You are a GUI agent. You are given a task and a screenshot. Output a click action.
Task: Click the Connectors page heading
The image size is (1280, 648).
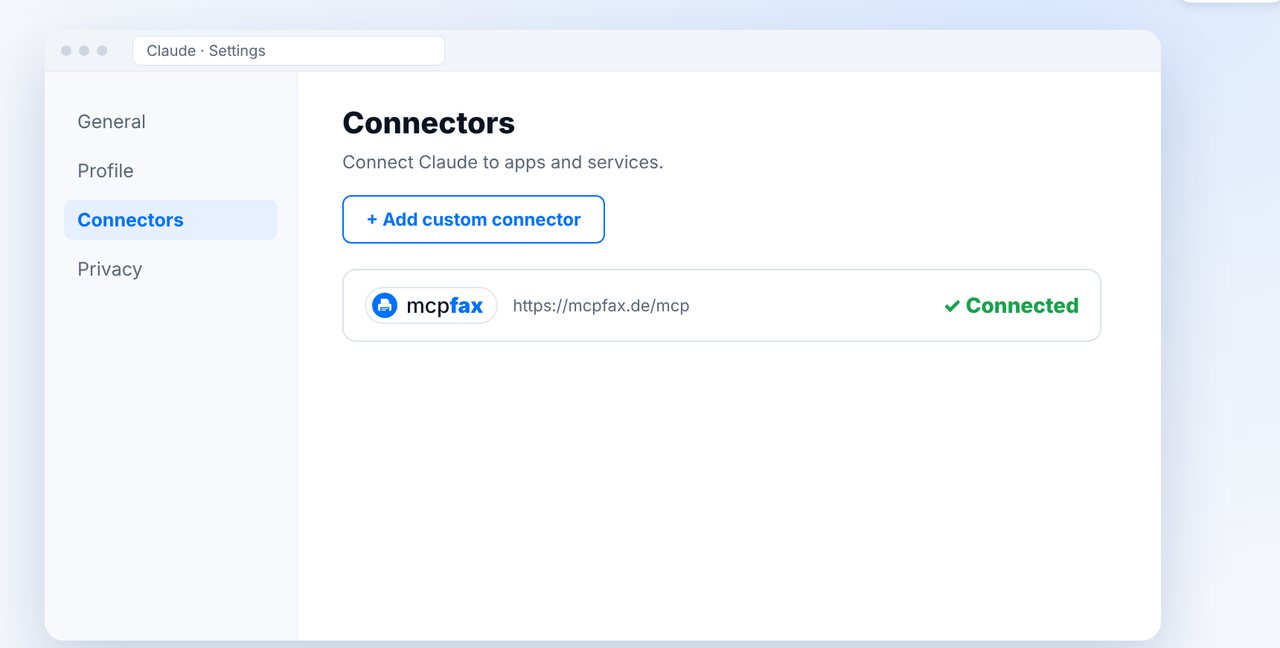coord(428,123)
